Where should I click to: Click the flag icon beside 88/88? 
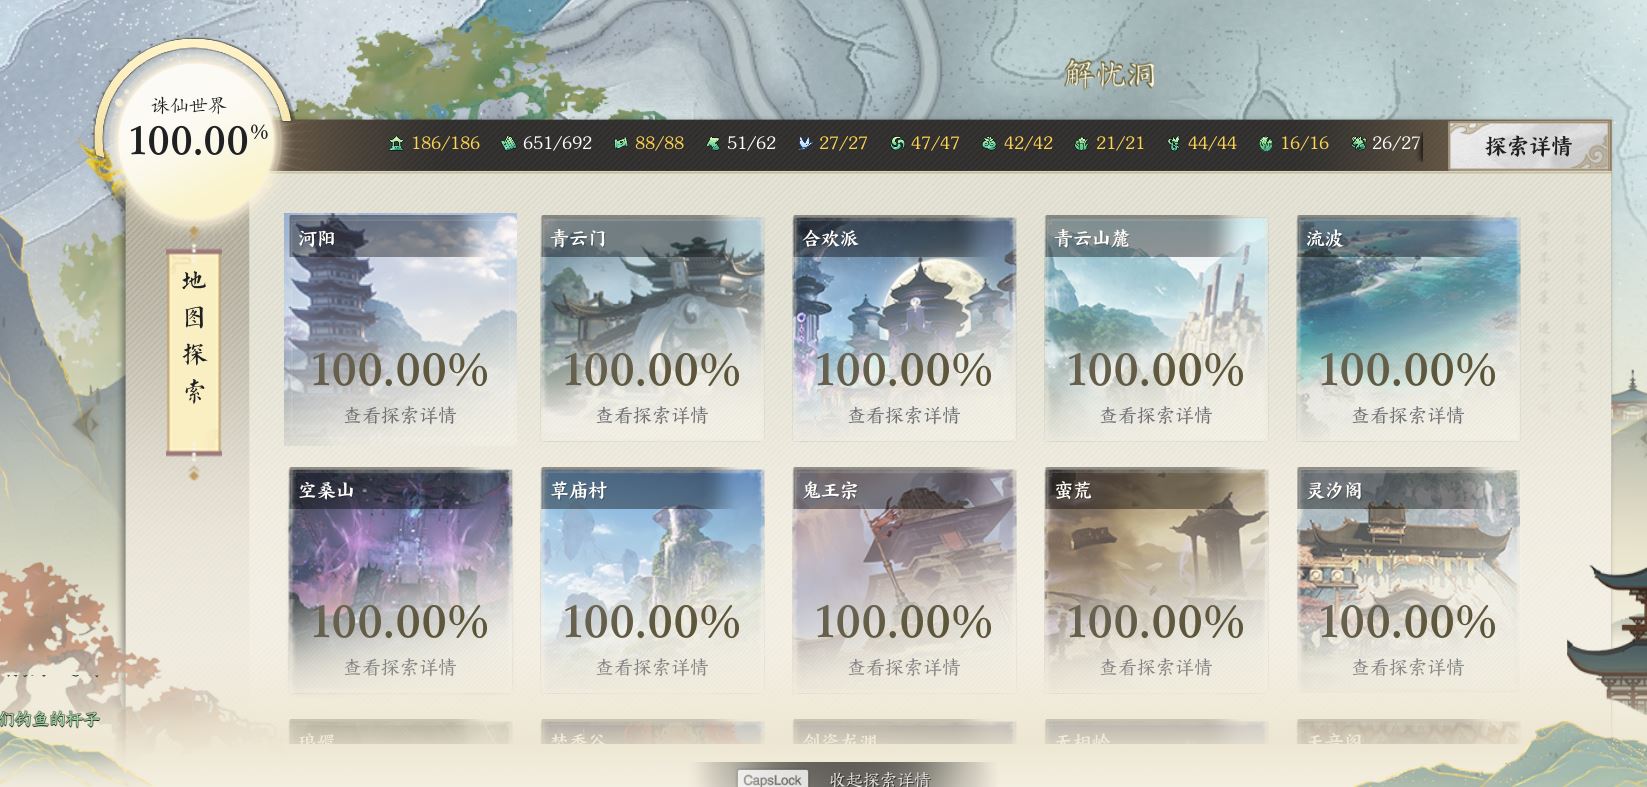pyautogui.click(x=620, y=144)
